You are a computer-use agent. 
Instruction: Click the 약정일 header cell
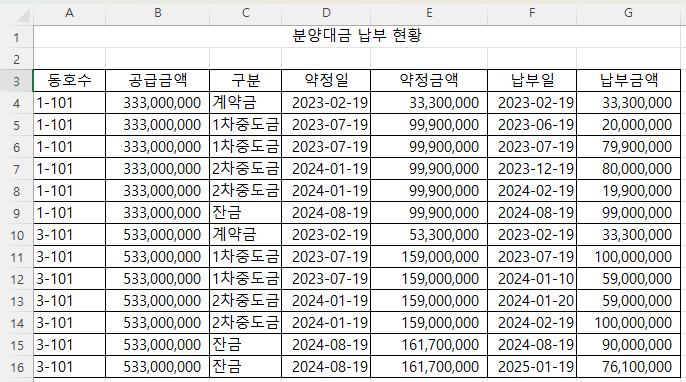(x=326, y=81)
